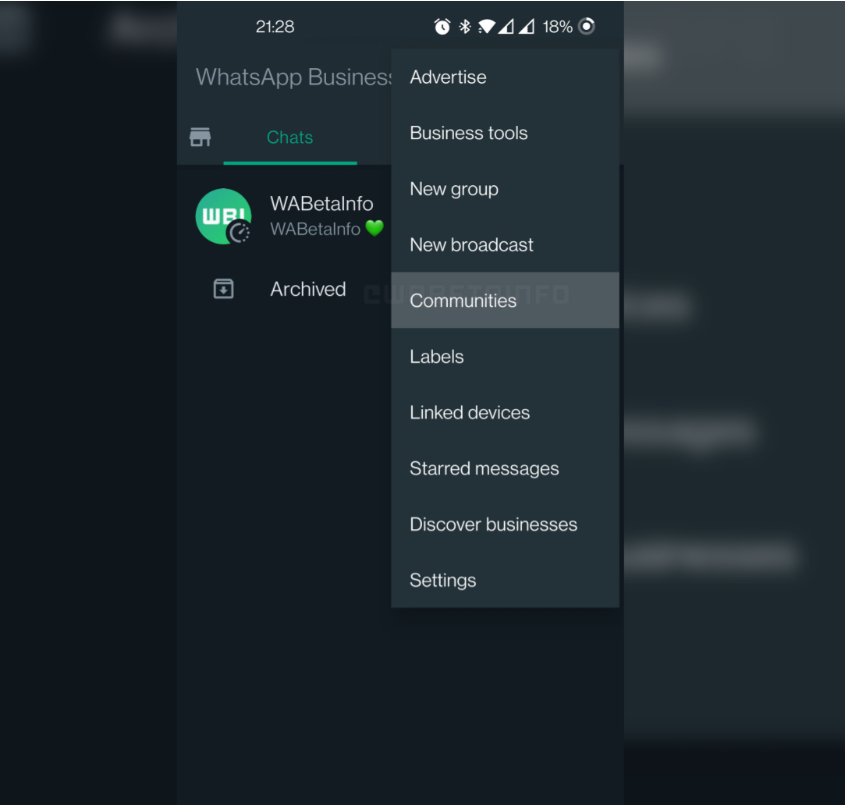
Task: Tap the green heart emoji in chat preview
Action: pos(374,229)
